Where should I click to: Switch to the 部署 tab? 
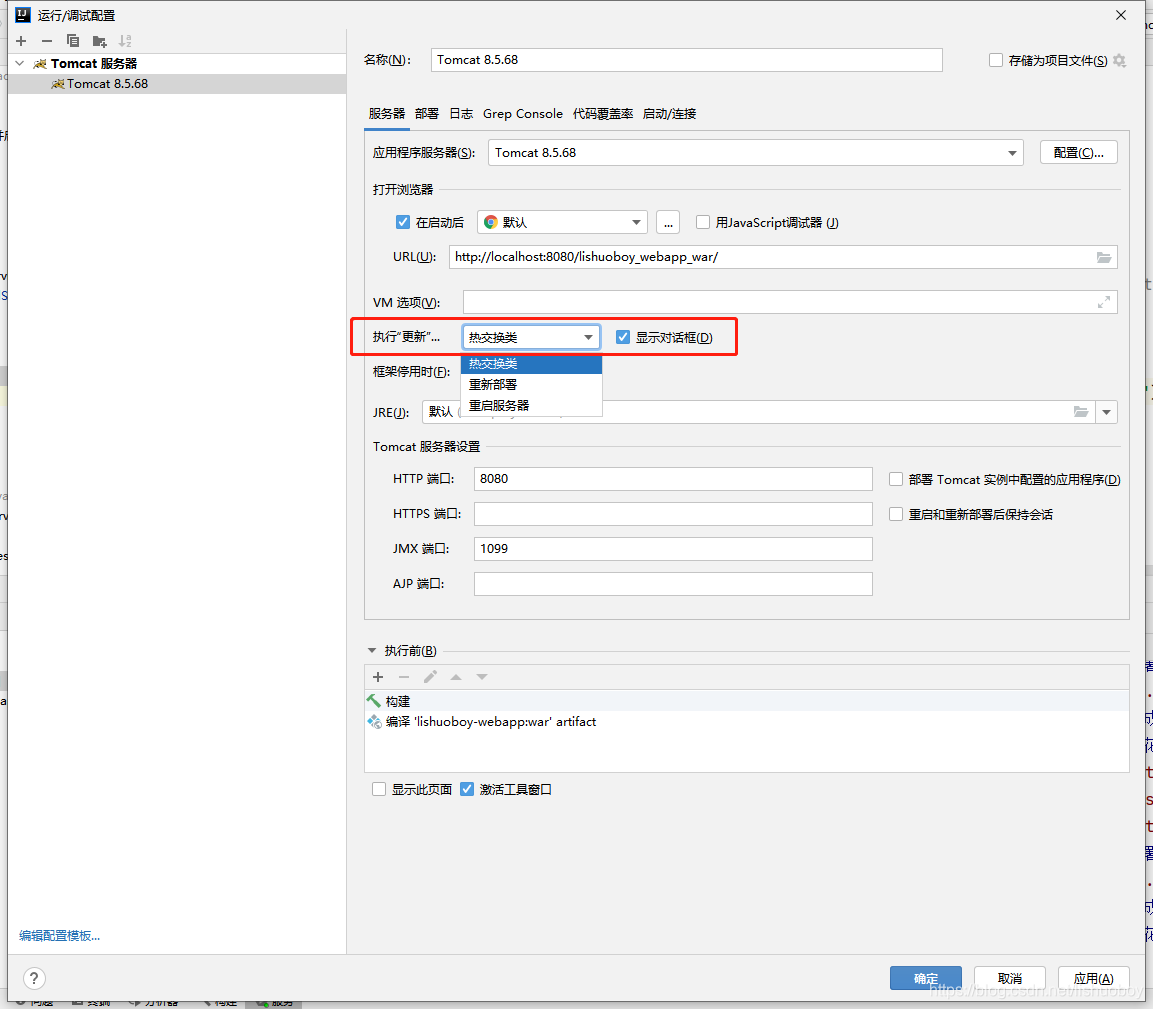[426, 114]
